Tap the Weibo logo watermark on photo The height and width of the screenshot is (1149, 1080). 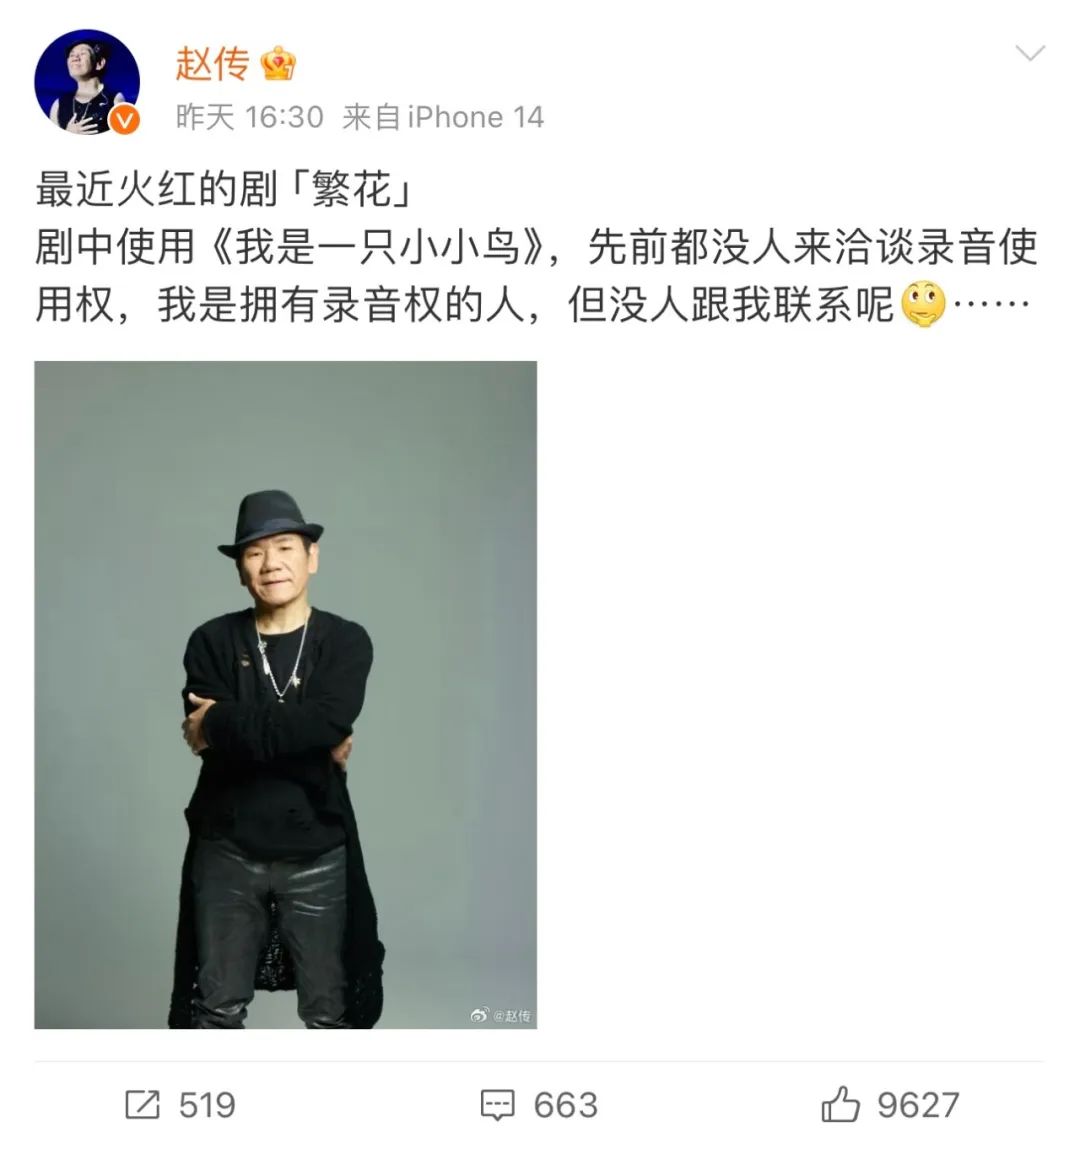click(x=479, y=1015)
